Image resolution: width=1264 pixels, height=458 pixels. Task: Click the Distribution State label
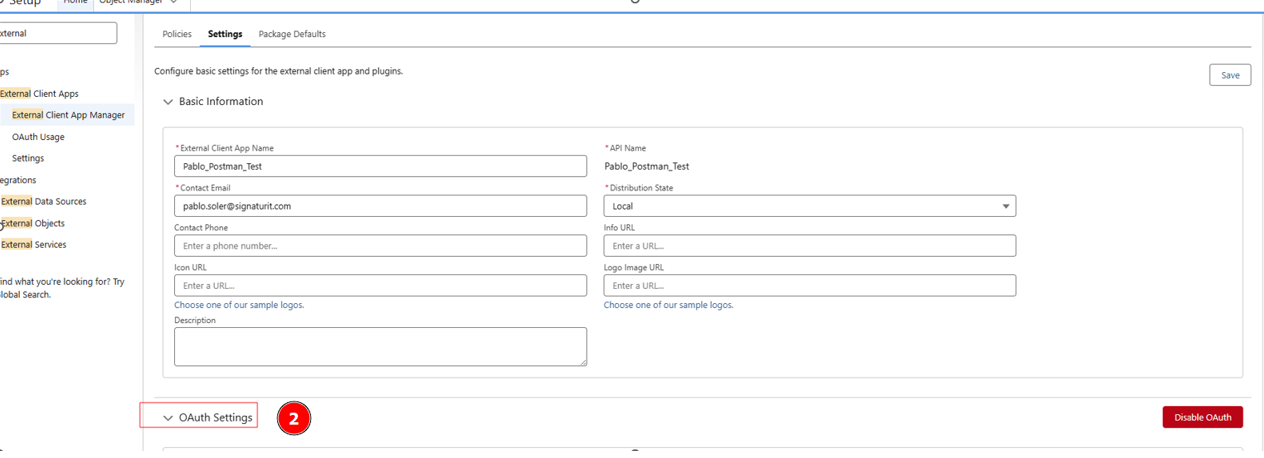click(641, 188)
